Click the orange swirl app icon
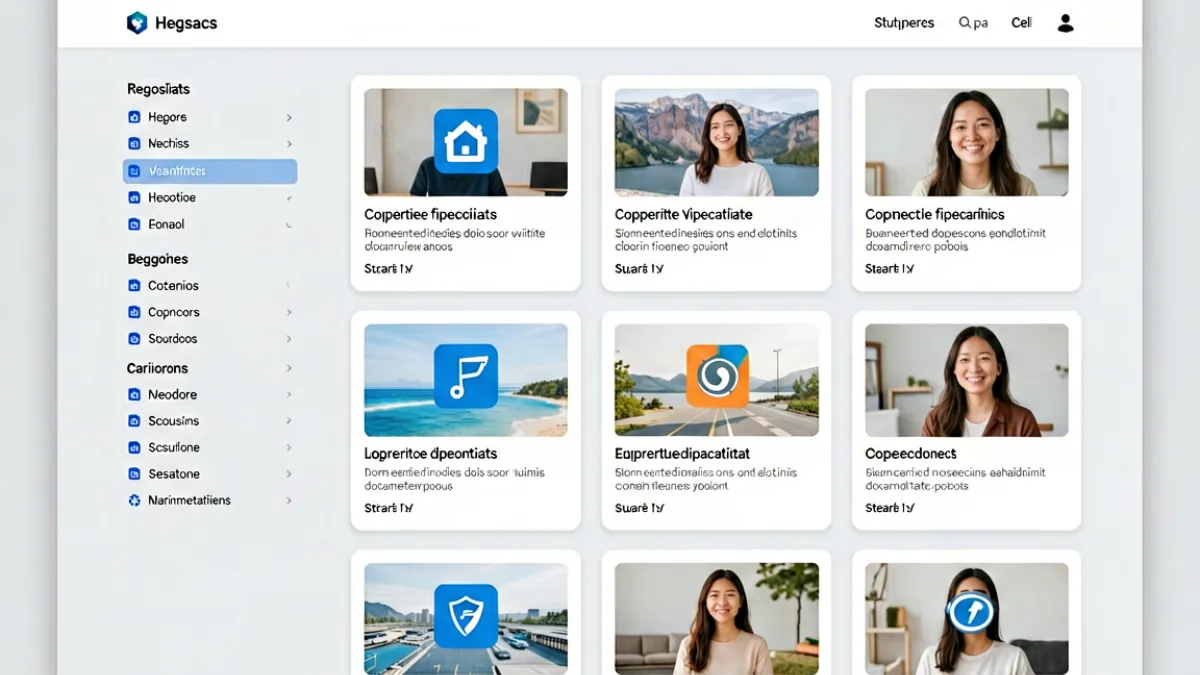1200x675 pixels. [717, 376]
